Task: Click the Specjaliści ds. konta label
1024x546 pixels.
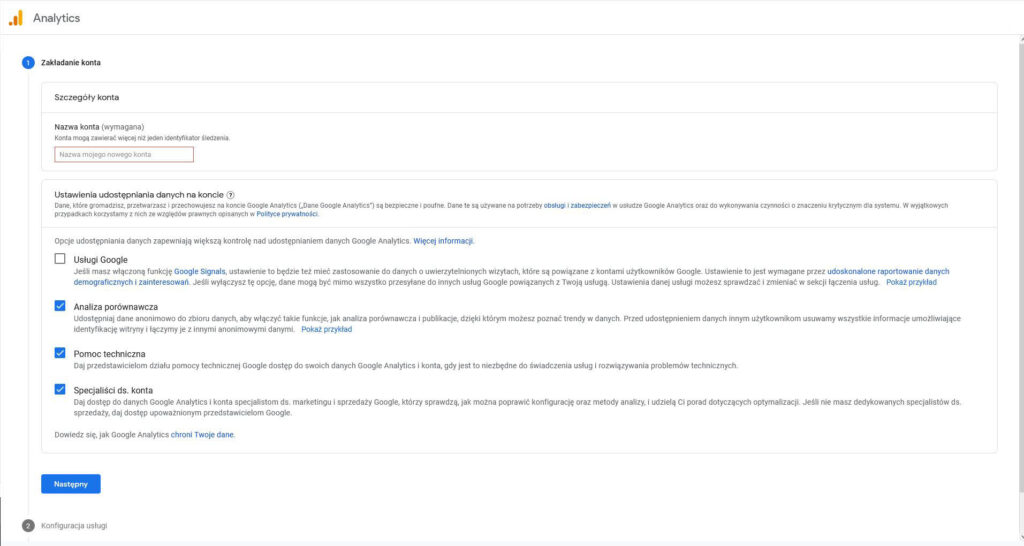Action: (113, 390)
